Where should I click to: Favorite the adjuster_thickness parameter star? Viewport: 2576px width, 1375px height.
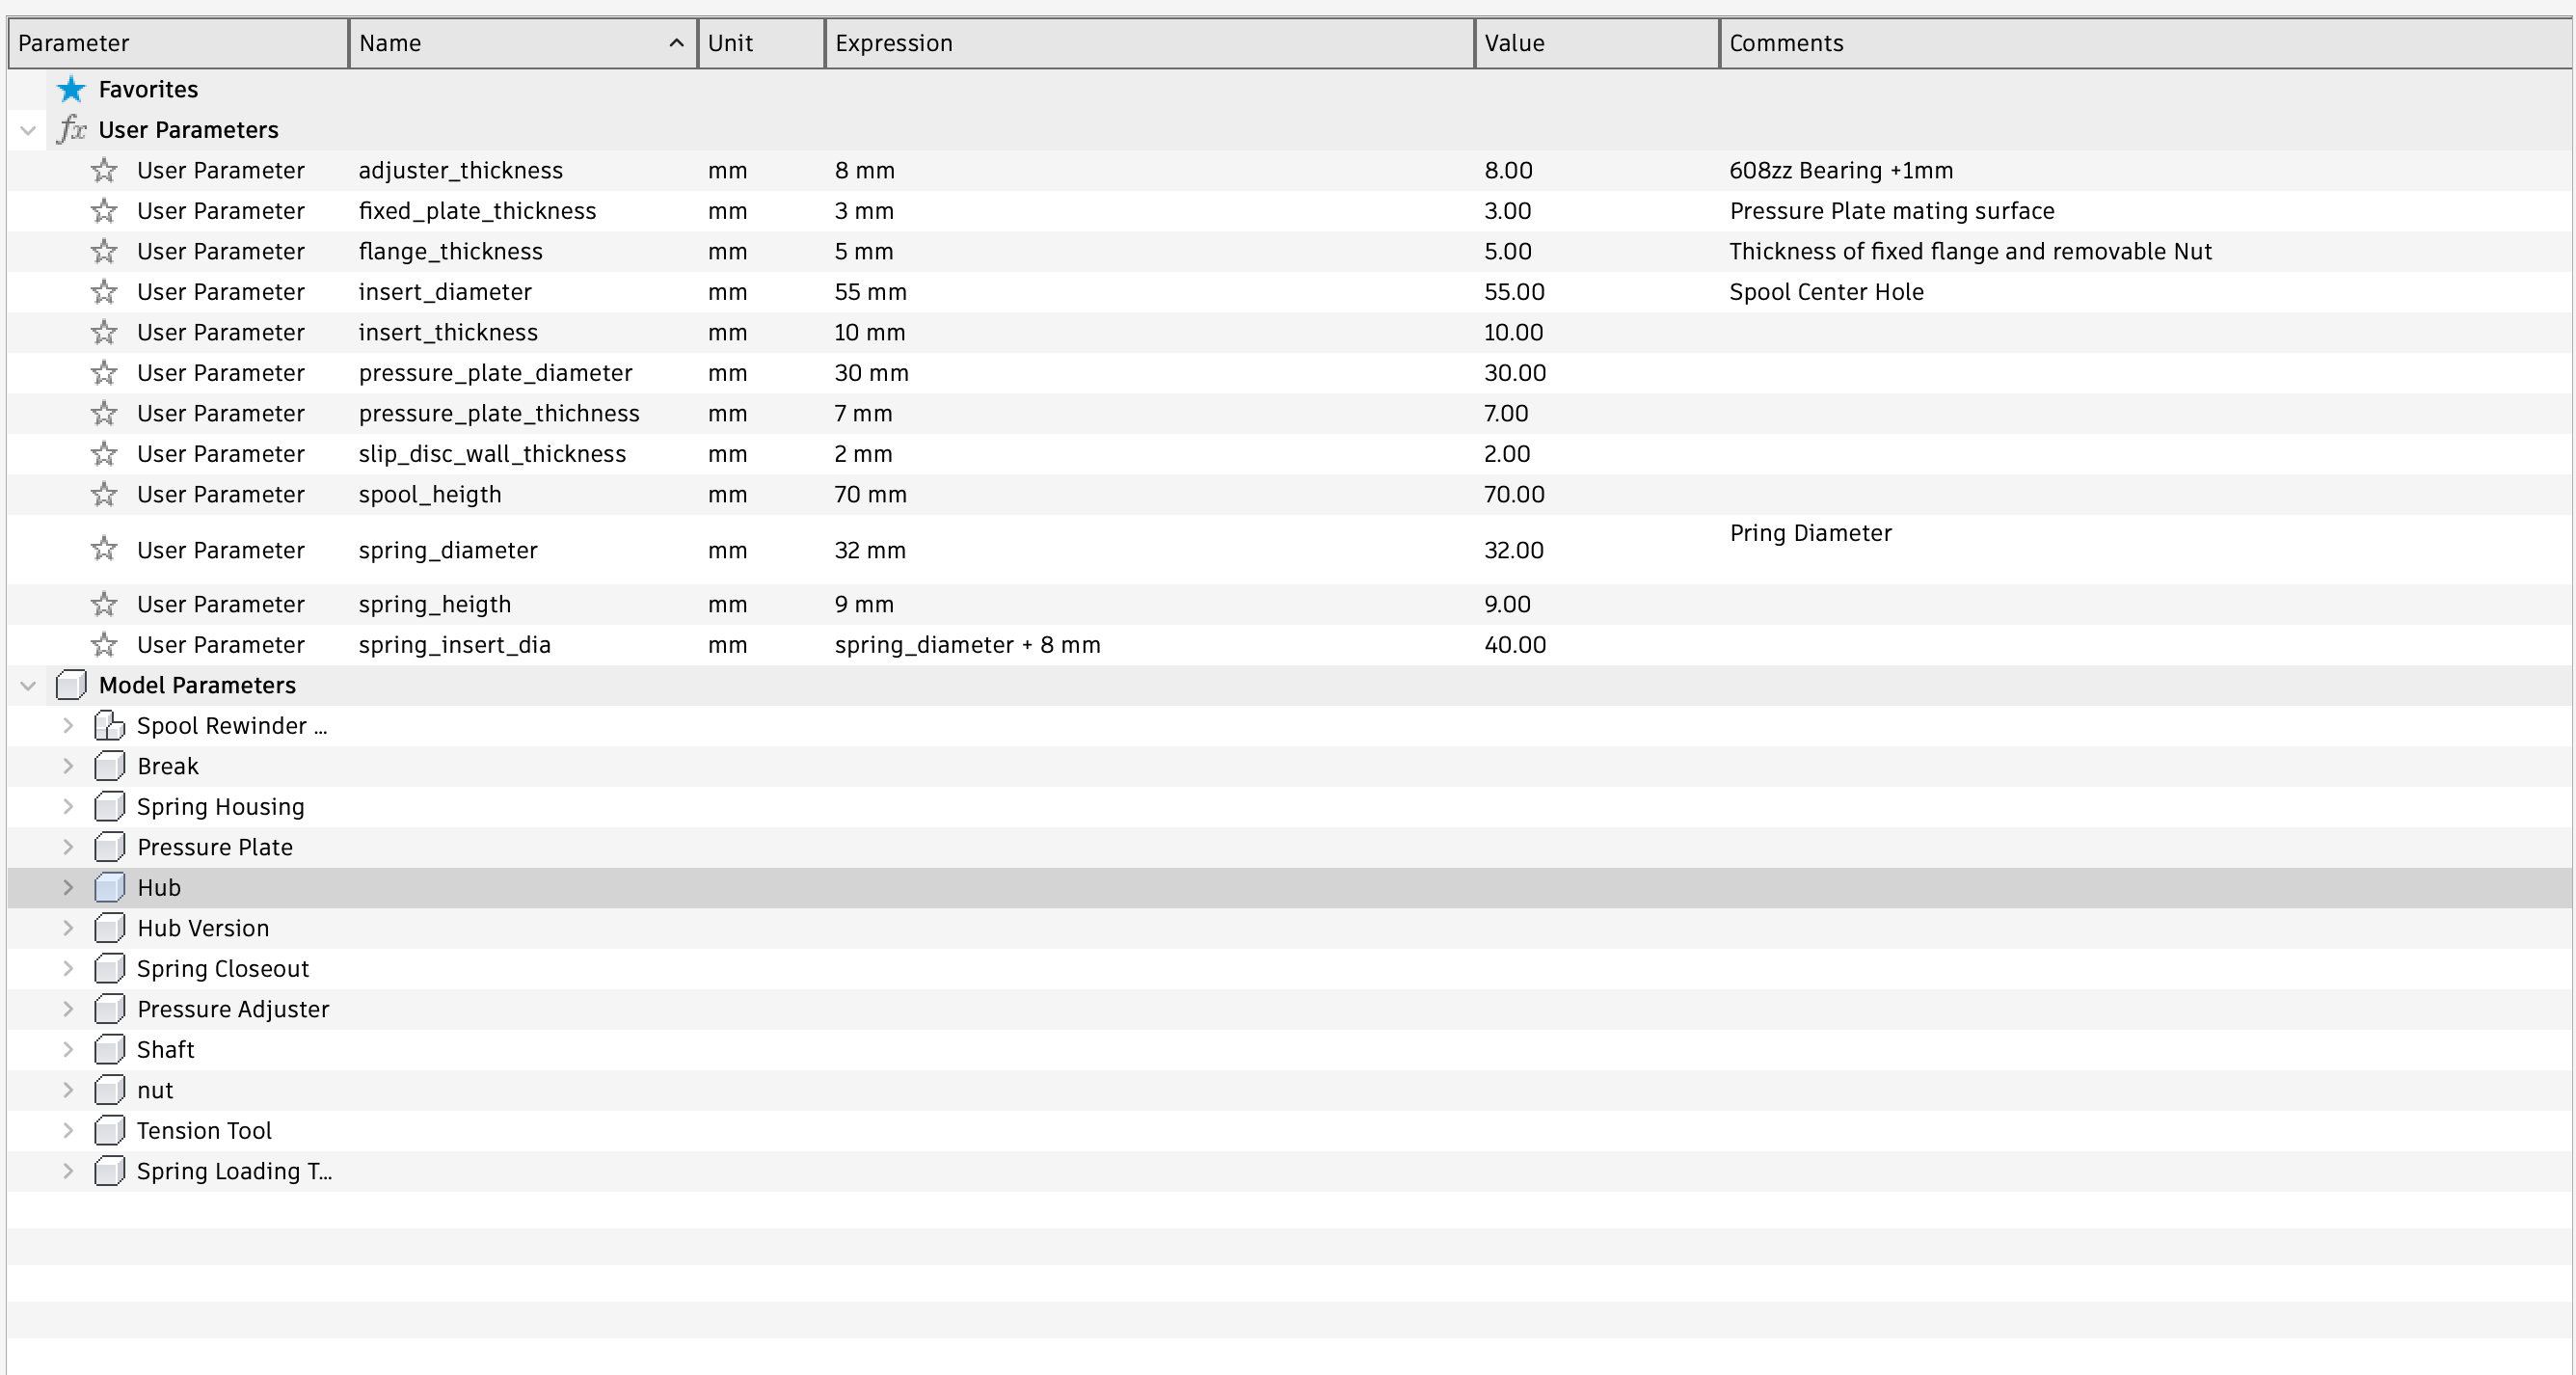pos(104,170)
